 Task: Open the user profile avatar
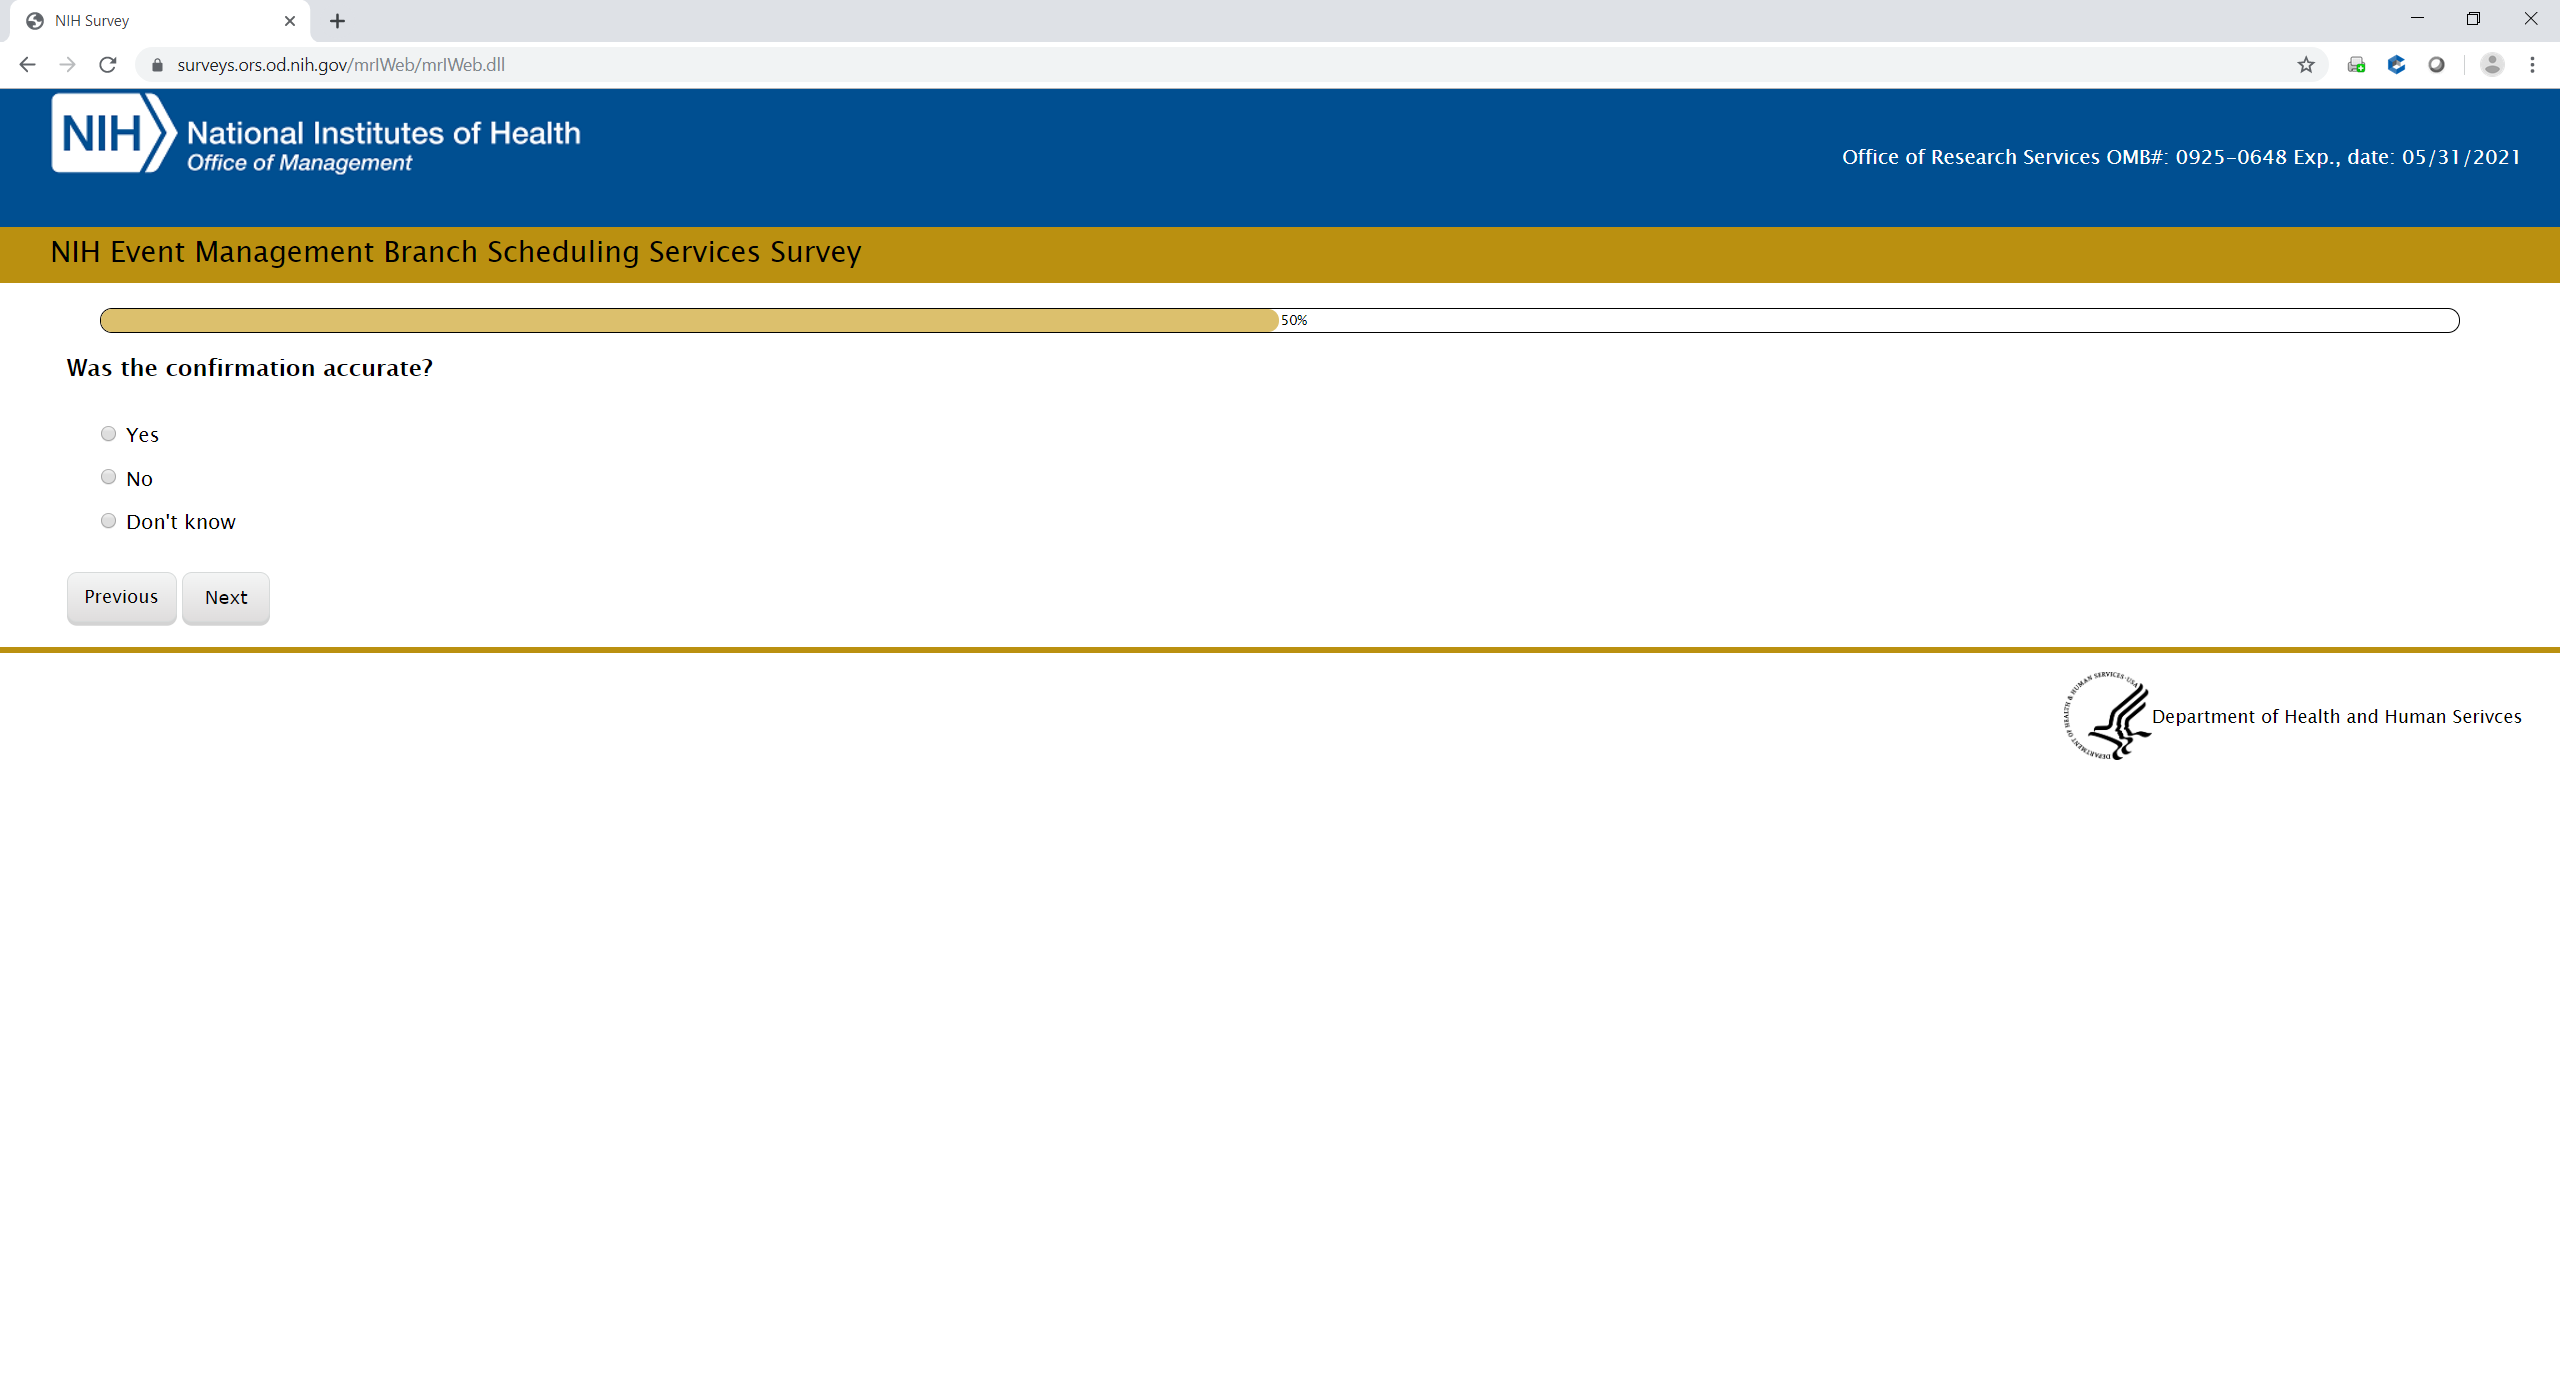[2492, 65]
